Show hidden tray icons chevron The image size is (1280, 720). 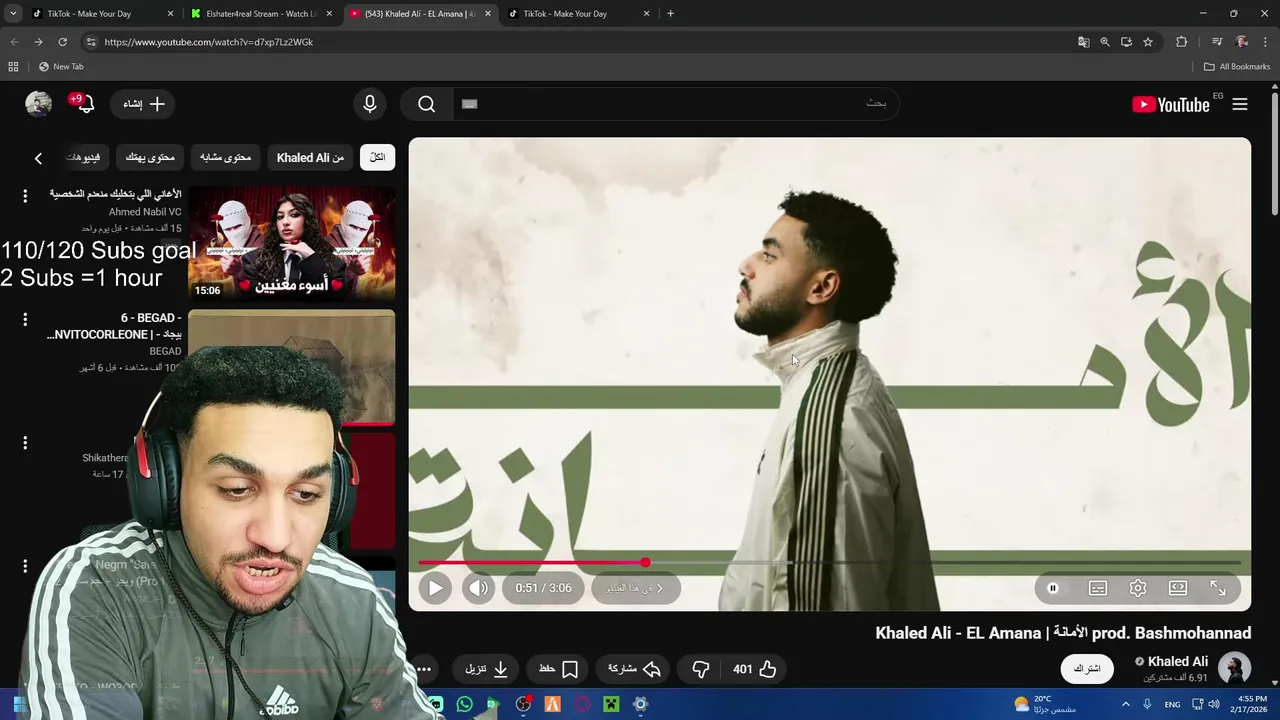[x=1125, y=704]
